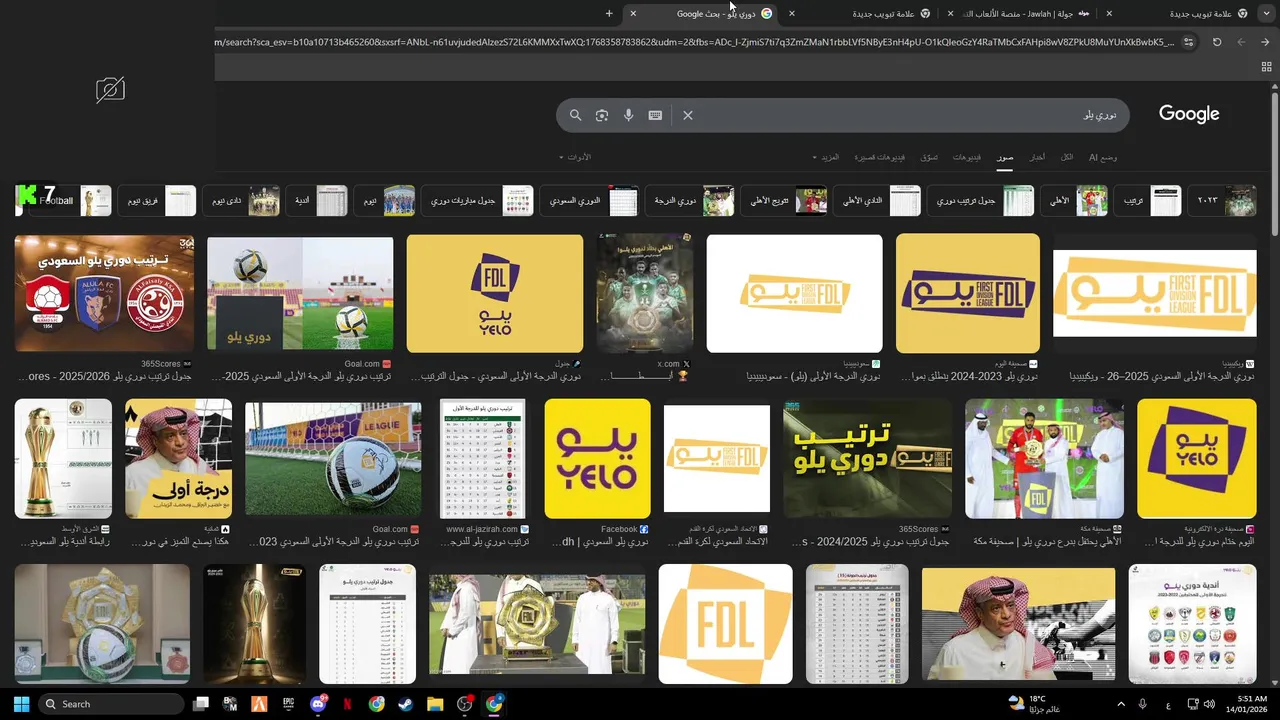
Task: Open Epic Games Launcher from the taskbar
Action: coord(289,704)
